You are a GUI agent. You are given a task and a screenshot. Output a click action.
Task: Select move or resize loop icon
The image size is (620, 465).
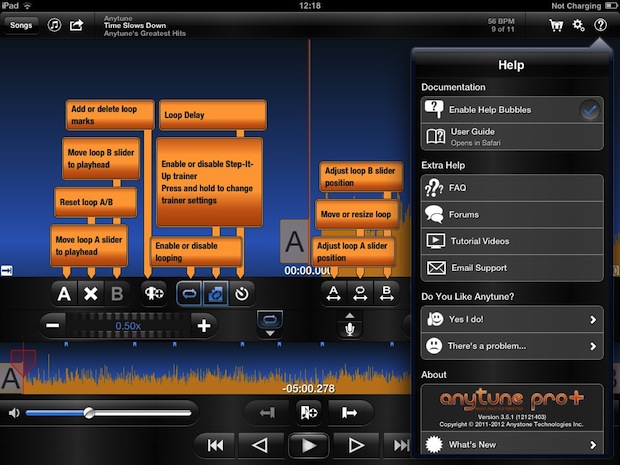(x=360, y=294)
